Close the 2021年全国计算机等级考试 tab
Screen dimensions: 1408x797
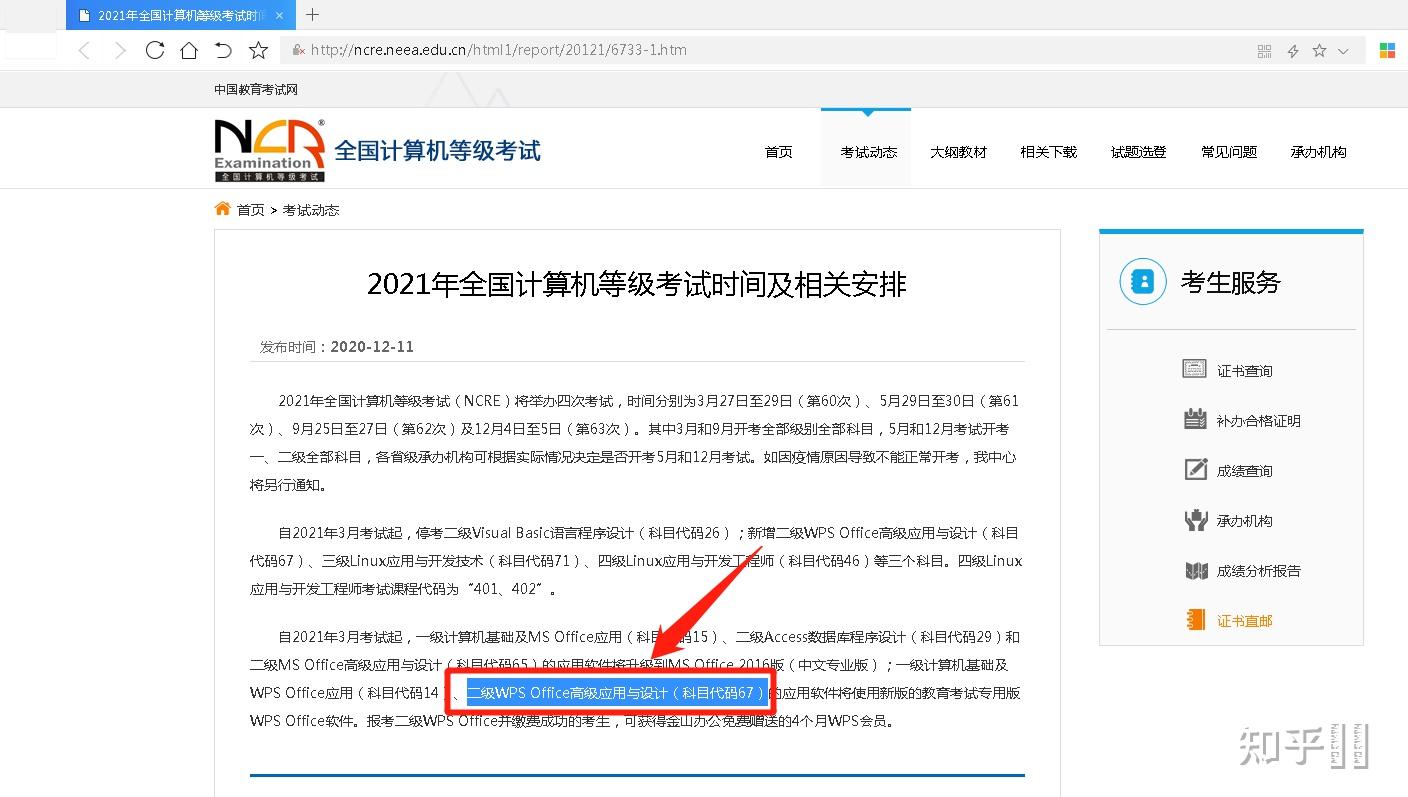tap(279, 15)
